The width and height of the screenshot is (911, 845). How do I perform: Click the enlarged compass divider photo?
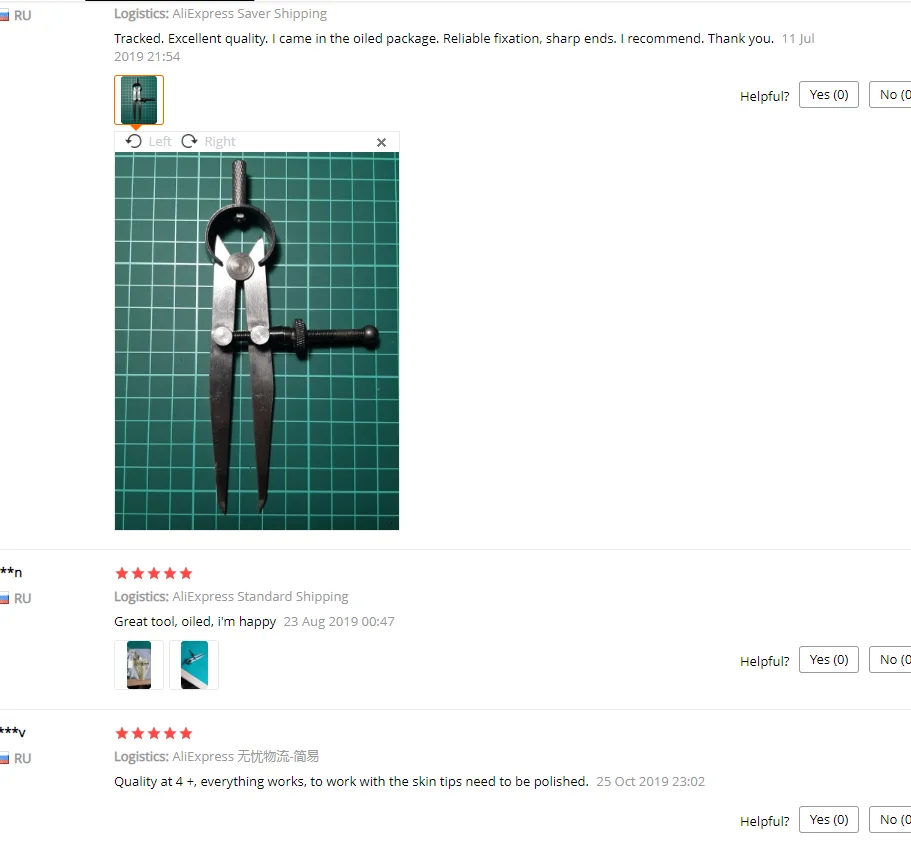[x=257, y=341]
